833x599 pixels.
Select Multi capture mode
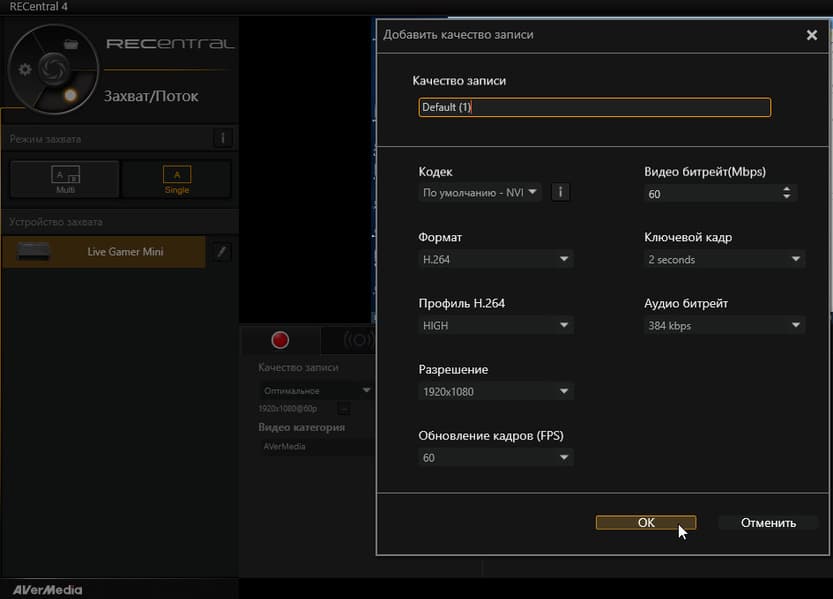tap(65, 179)
